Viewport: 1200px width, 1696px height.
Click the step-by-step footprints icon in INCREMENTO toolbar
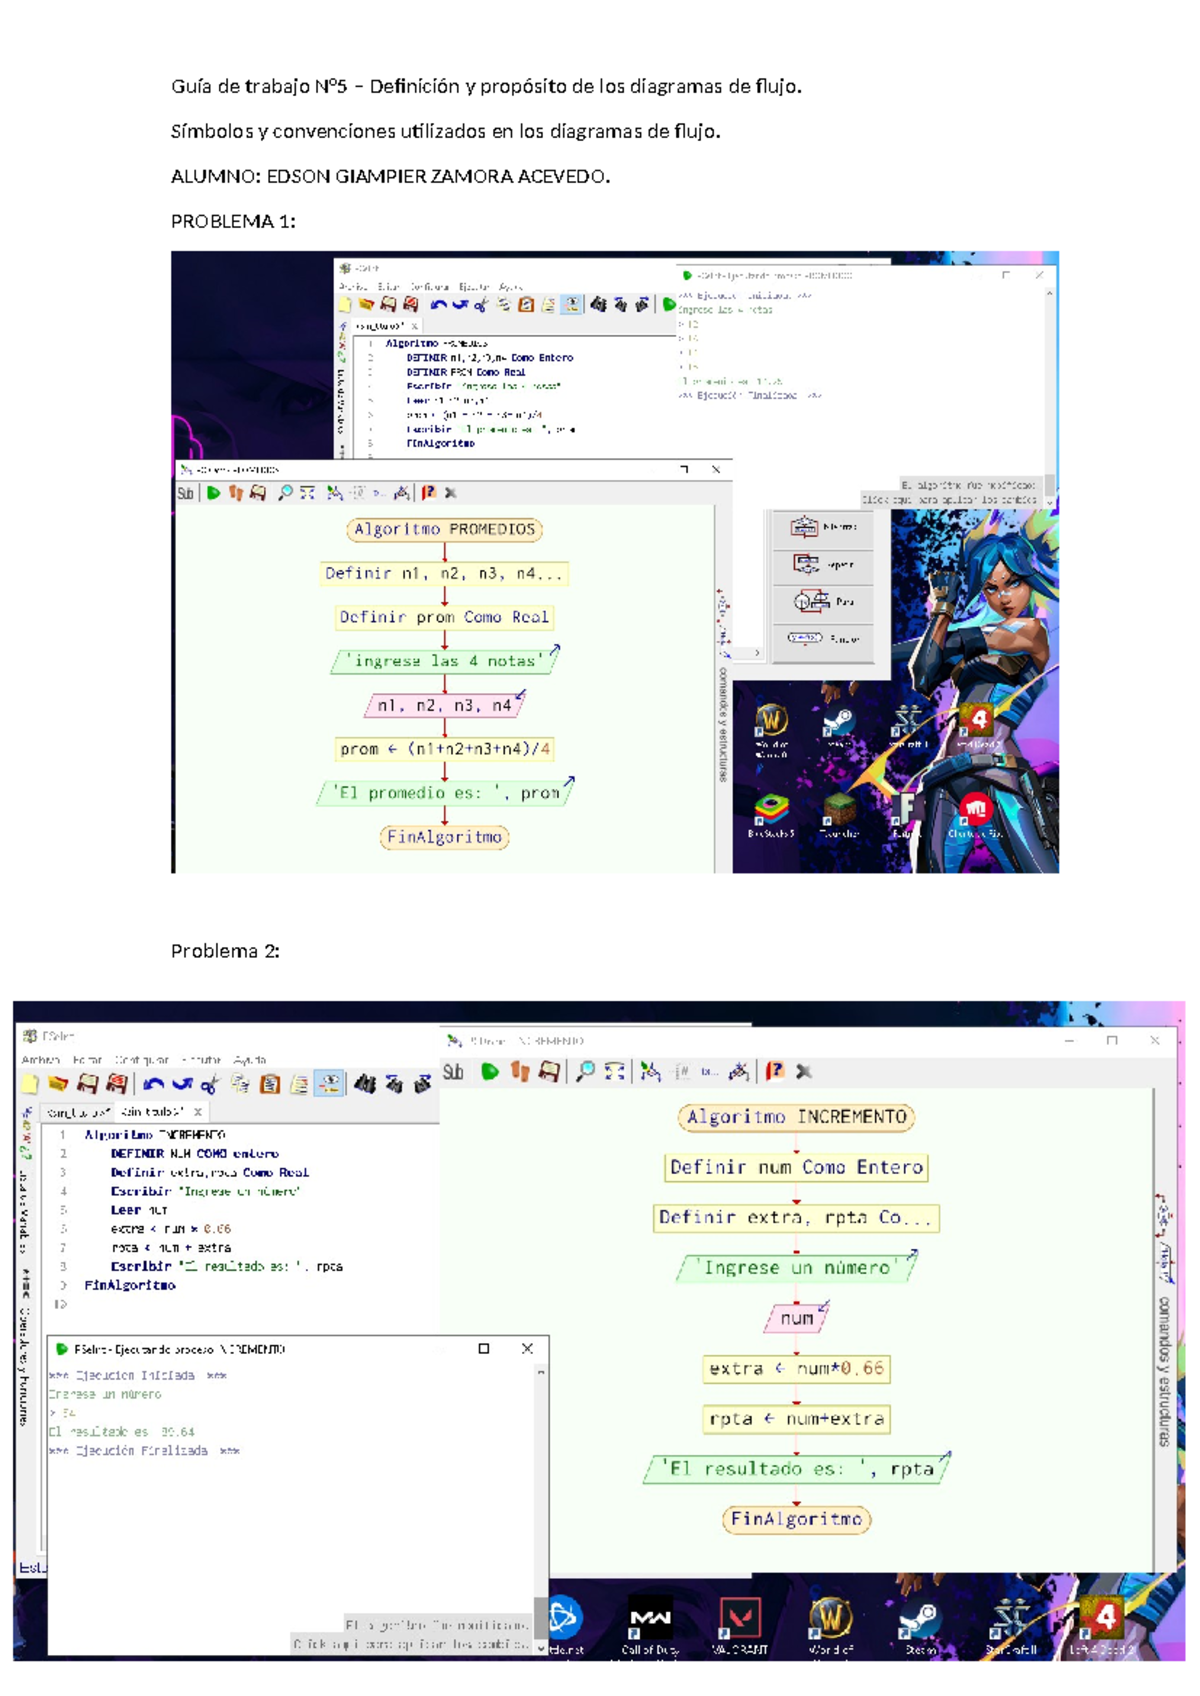tap(519, 1072)
